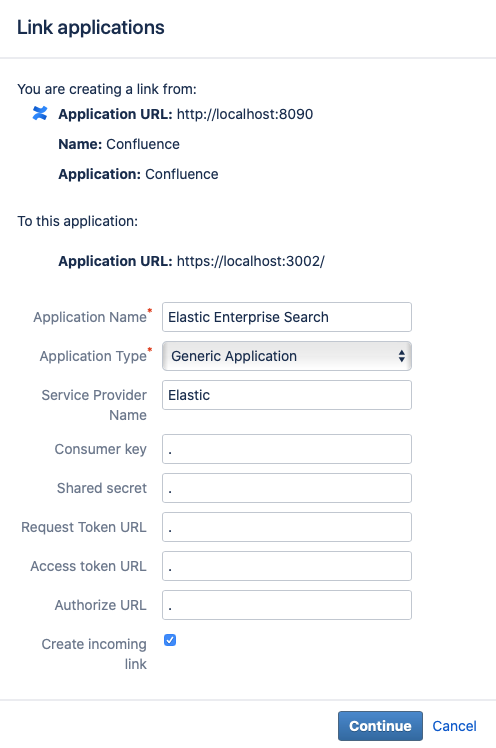Image resolution: width=496 pixels, height=748 pixels.
Task: Click the 'Application Name' field label
Action: click(x=90, y=317)
